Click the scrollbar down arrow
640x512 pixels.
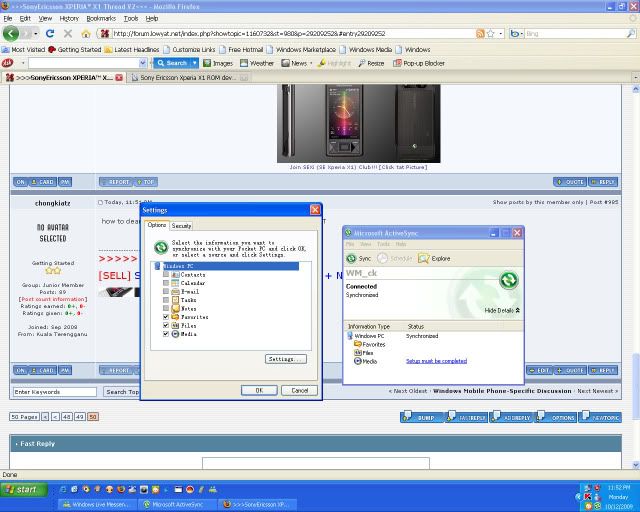coord(636,465)
